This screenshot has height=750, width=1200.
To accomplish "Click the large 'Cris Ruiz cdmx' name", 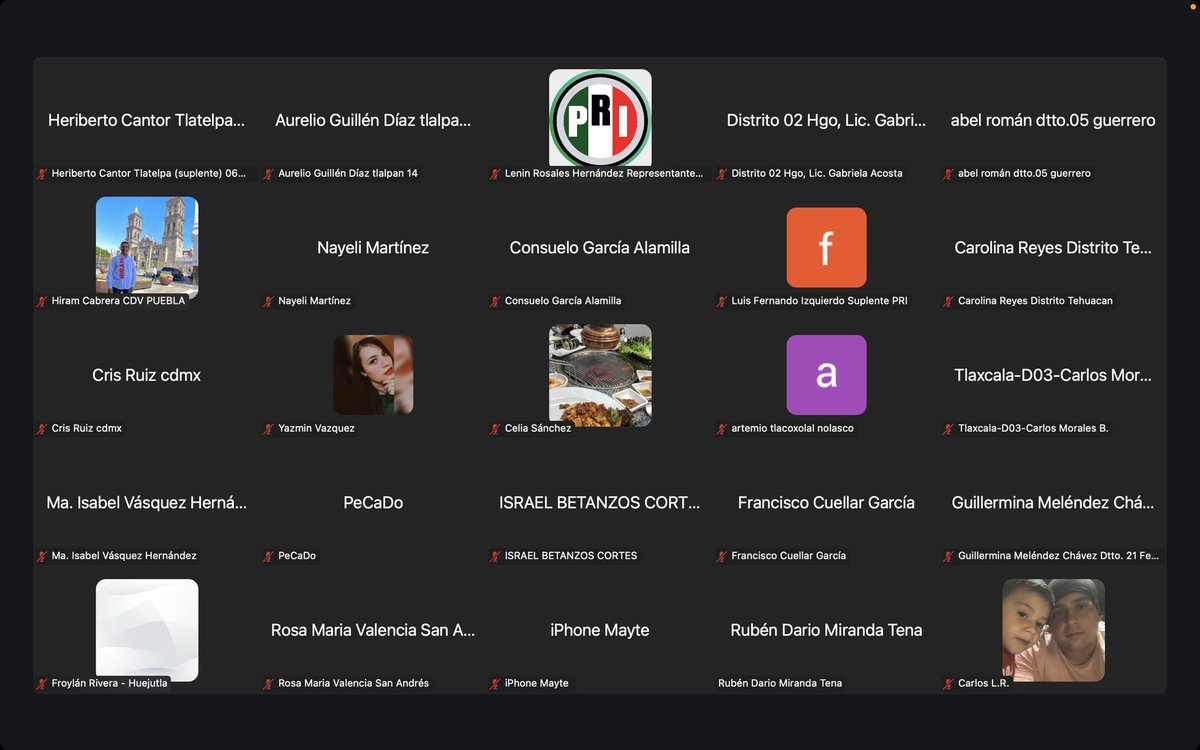I will click(147, 375).
